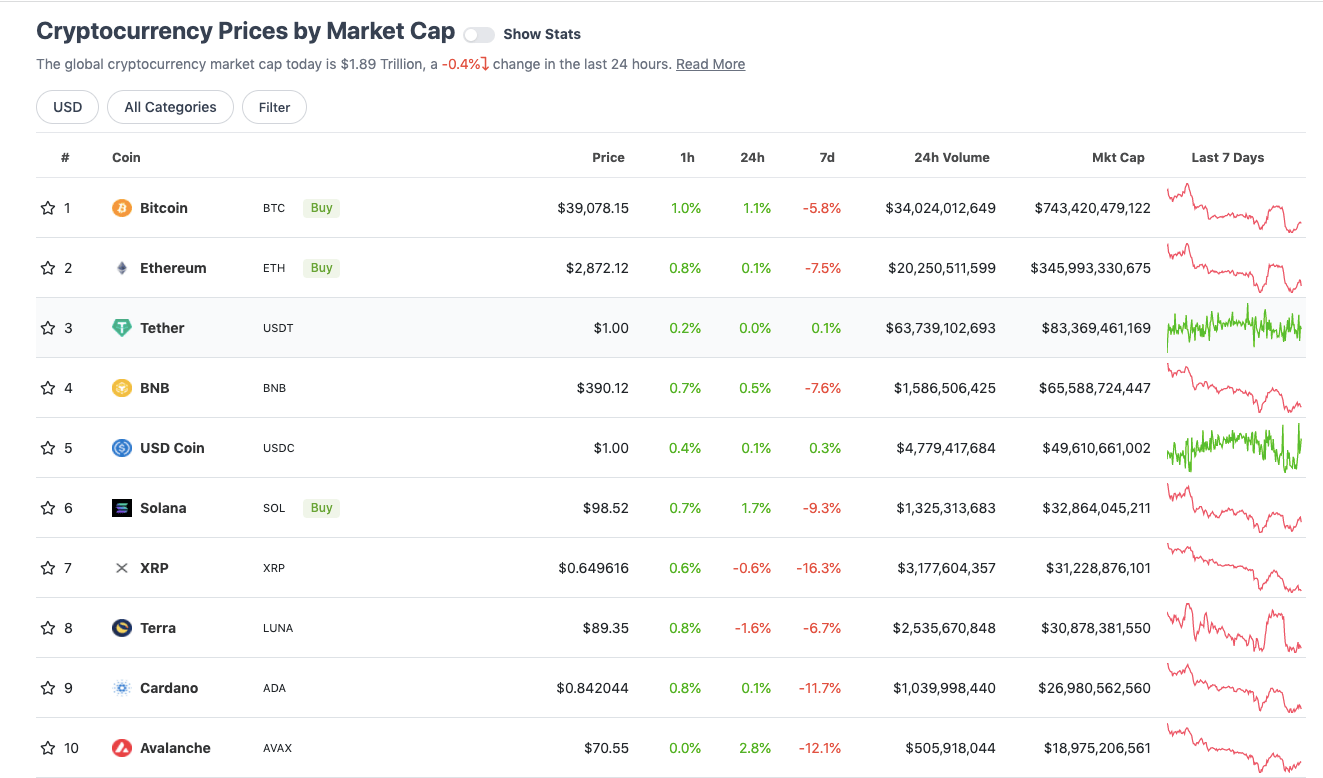The width and height of the screenshot is (1323, 778).
Task: Click the Avalanche logo icon
Action: [x=122, y=748]
